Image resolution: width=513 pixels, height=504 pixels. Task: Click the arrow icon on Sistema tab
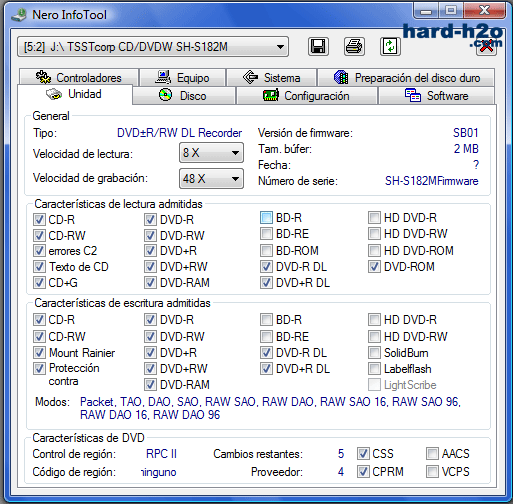point(250,77)
